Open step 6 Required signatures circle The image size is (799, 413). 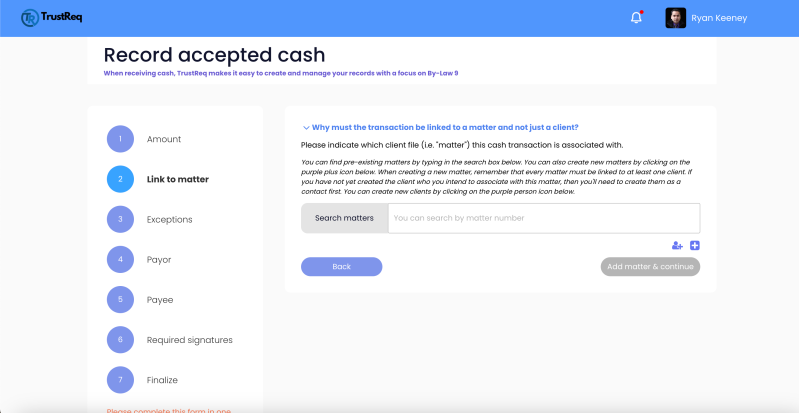pos(120,339)
